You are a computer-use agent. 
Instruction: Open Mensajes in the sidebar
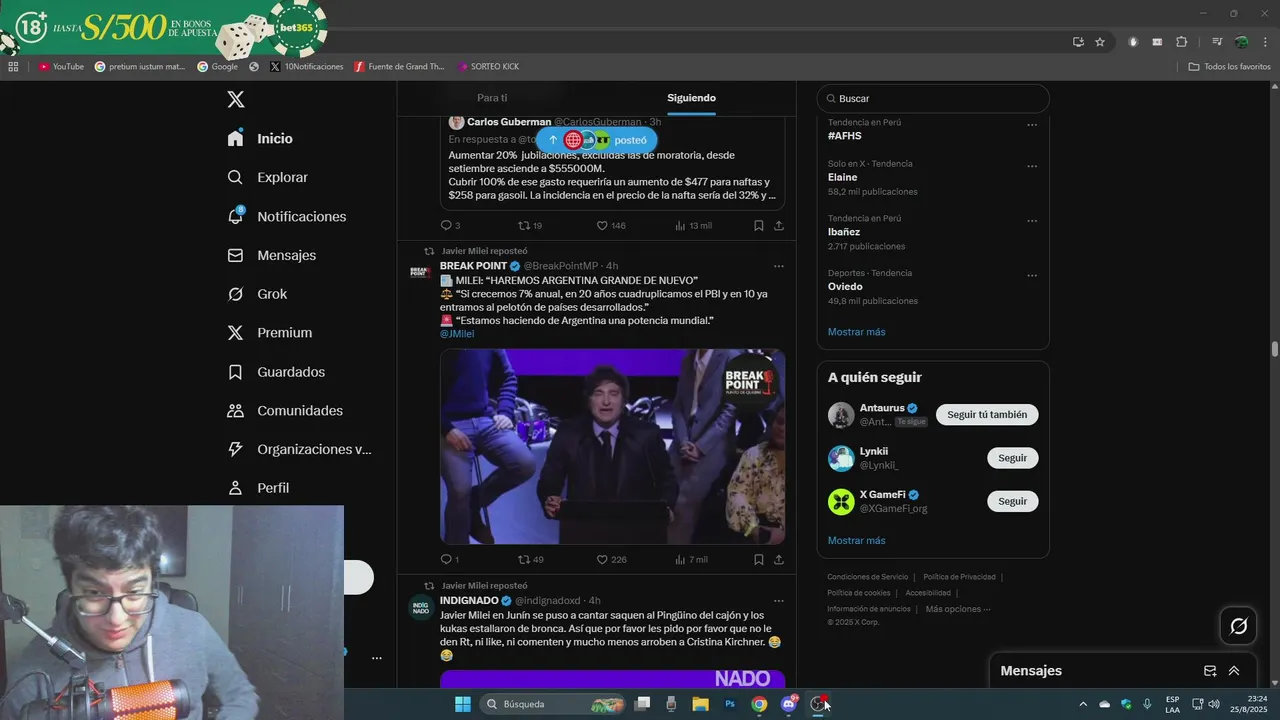pyautogui.click(x=272, y=255)
